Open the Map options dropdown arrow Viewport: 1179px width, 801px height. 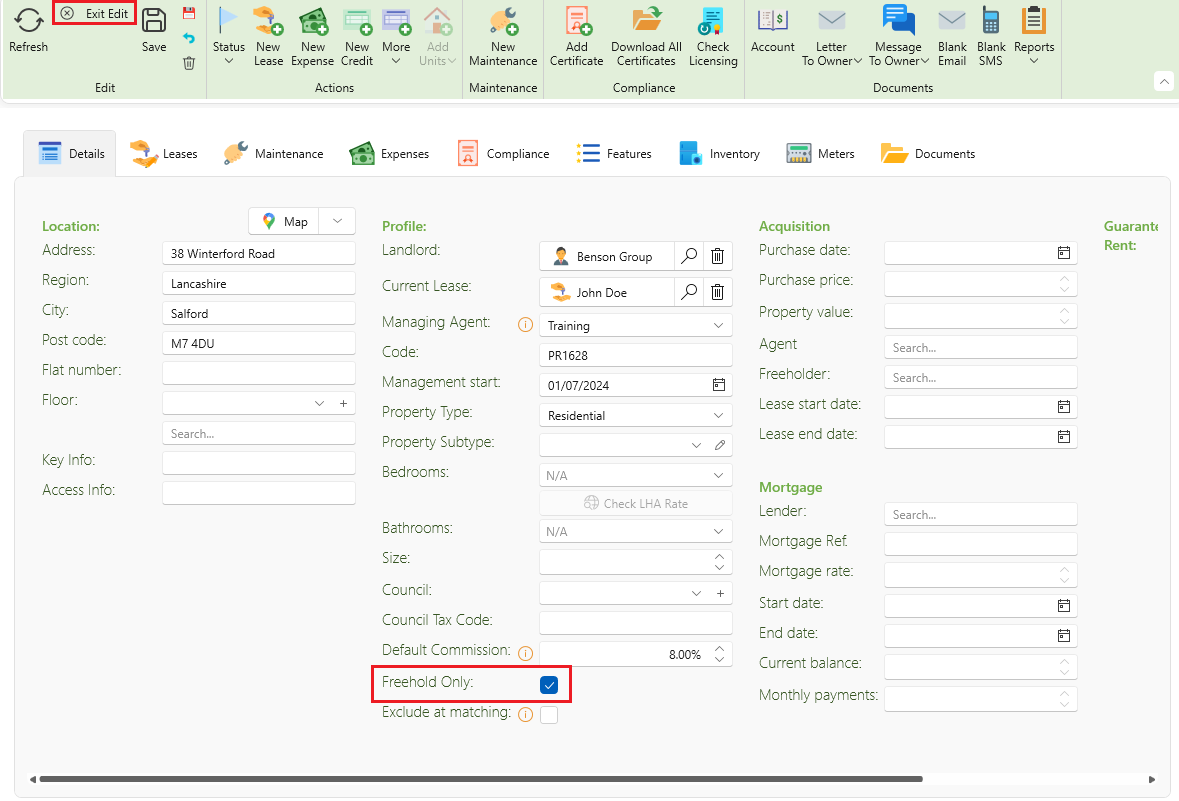pos(337,221)
